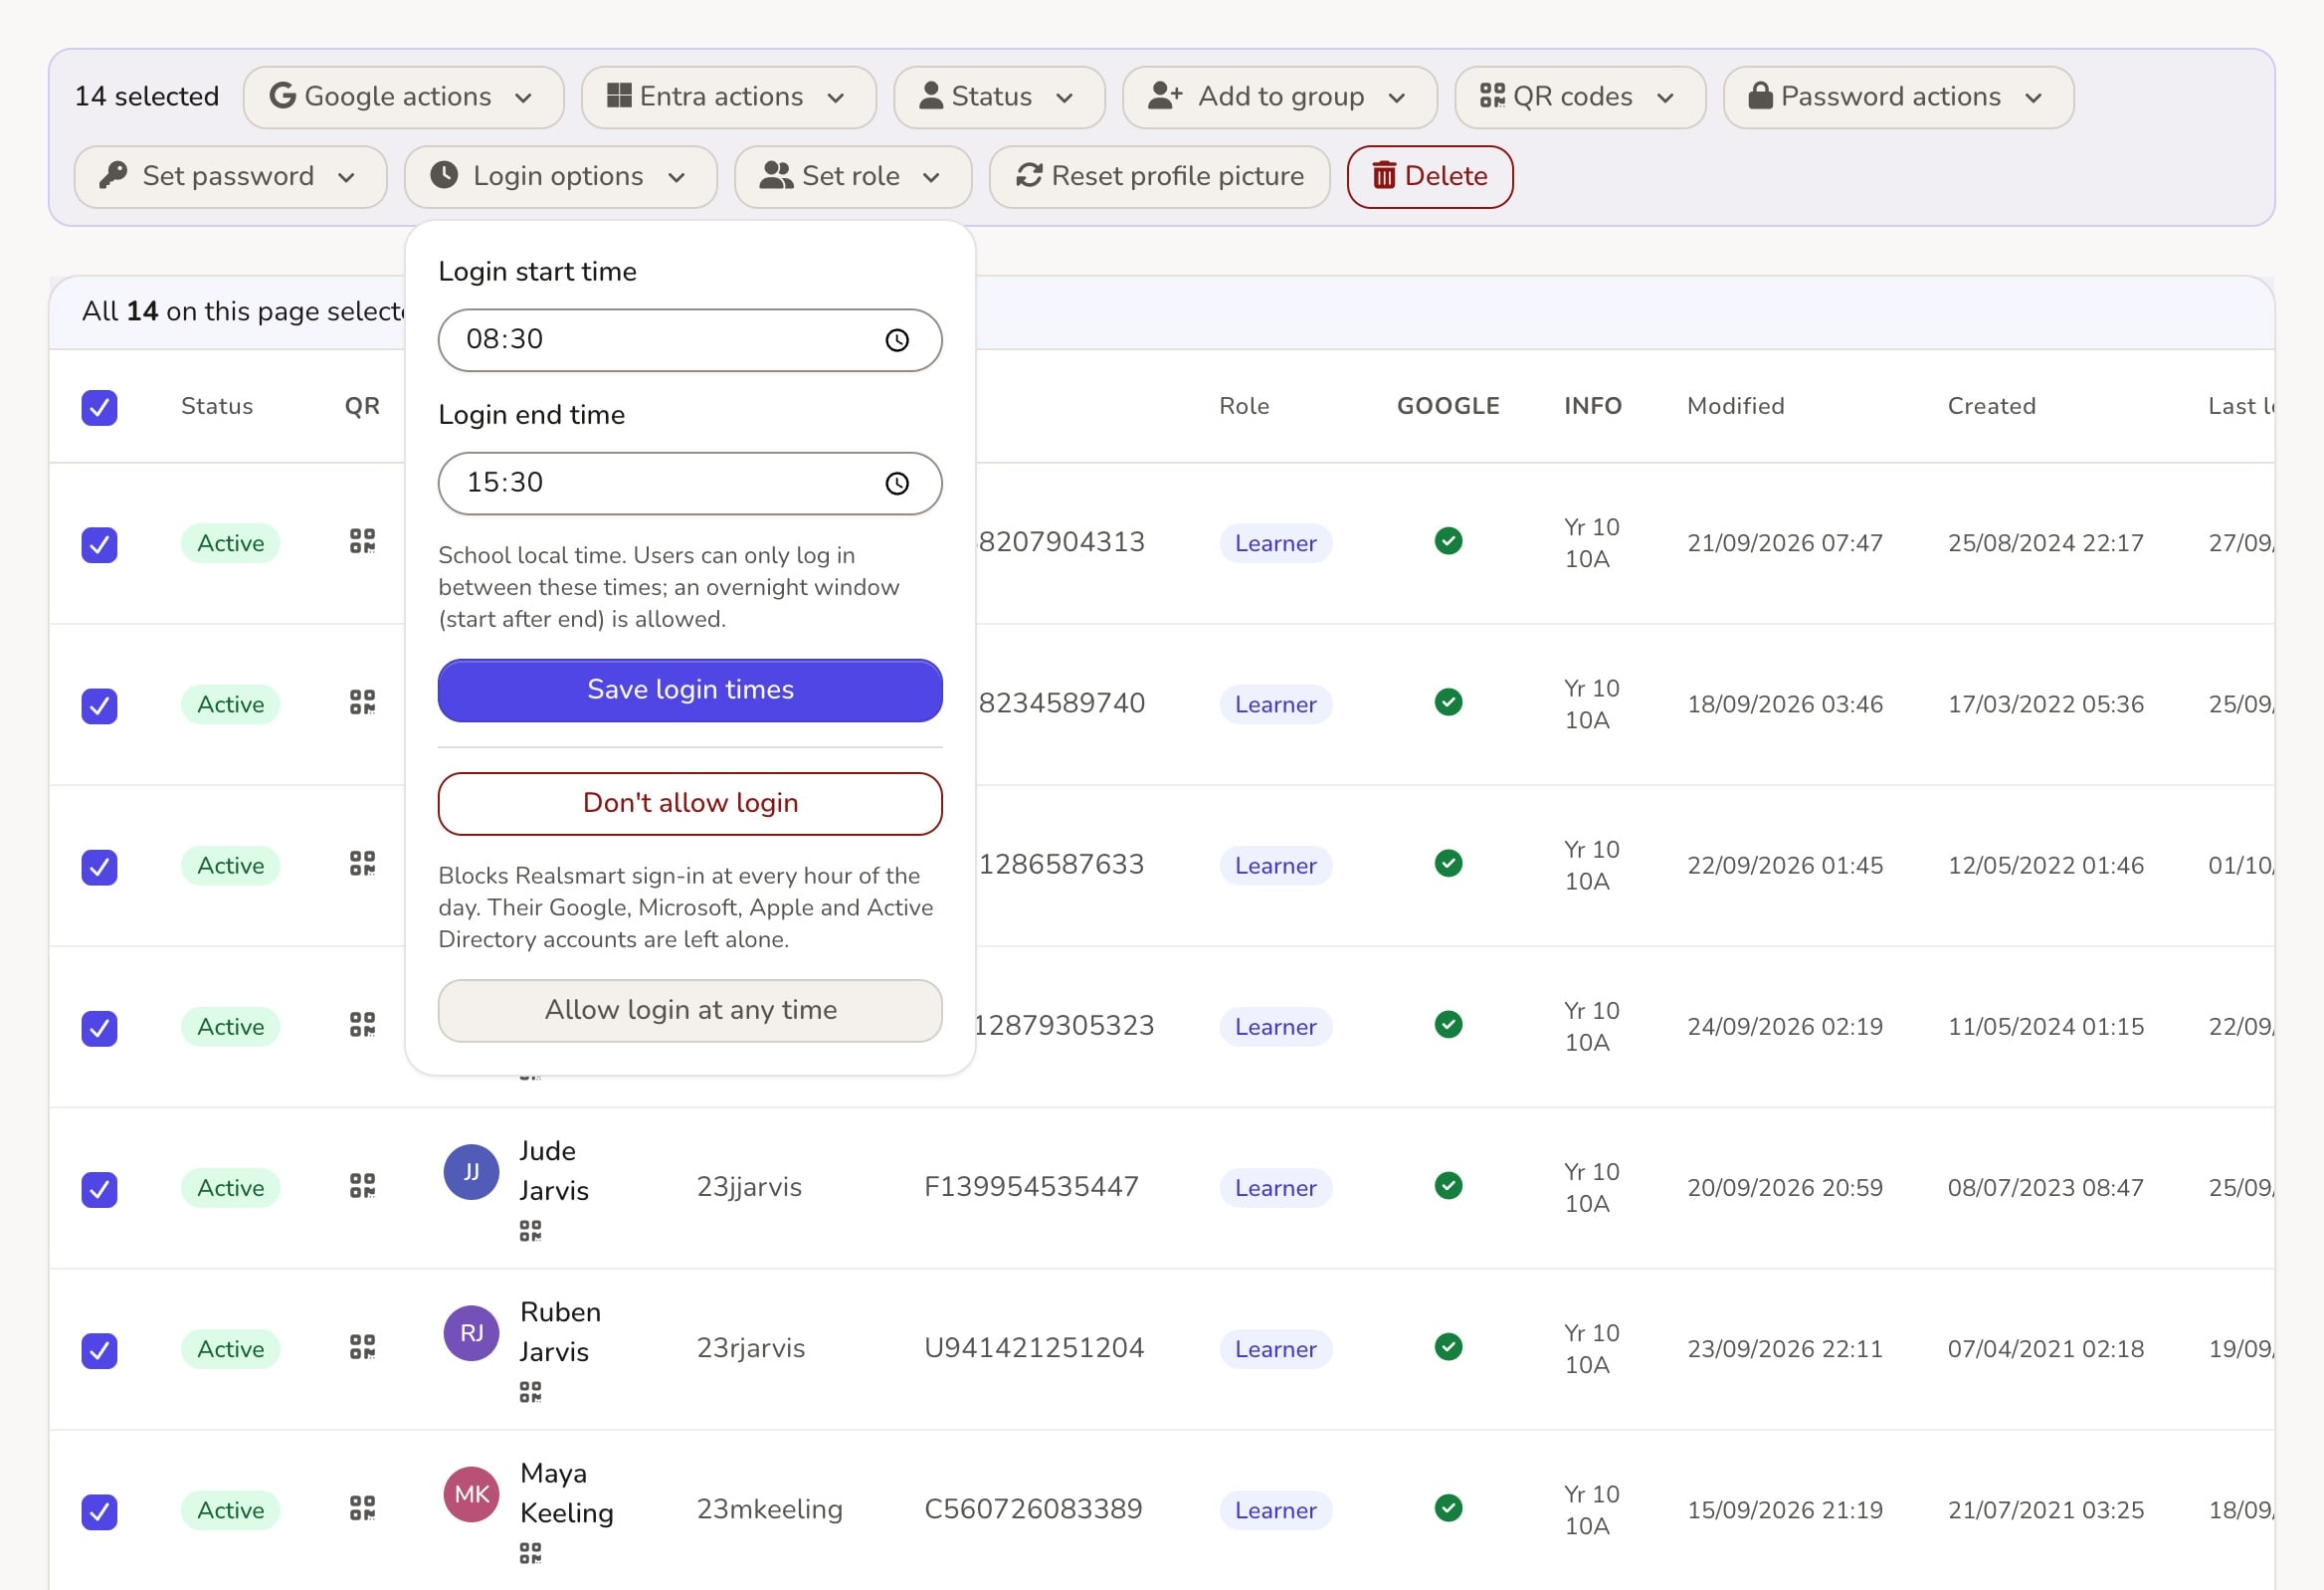Open the Add to group dropdown

coord(1279,97)
